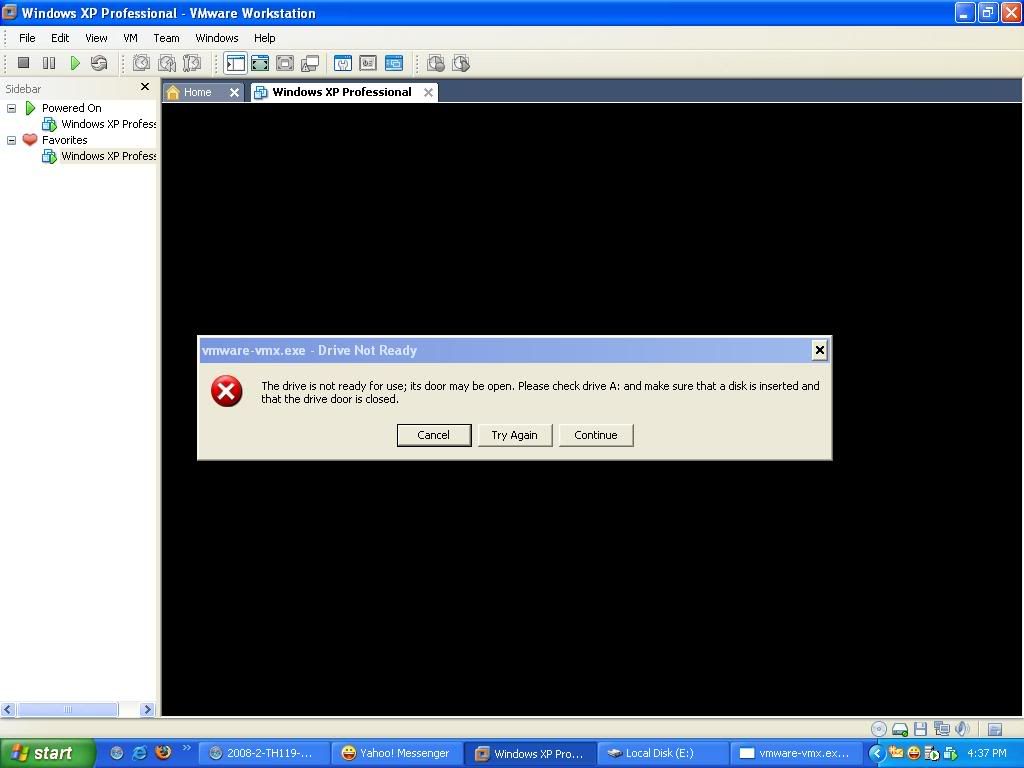This screenshot has width=1024, height=768.
Task: Click the floppy drive icon in VM status bar
Action: click(920, 730)
